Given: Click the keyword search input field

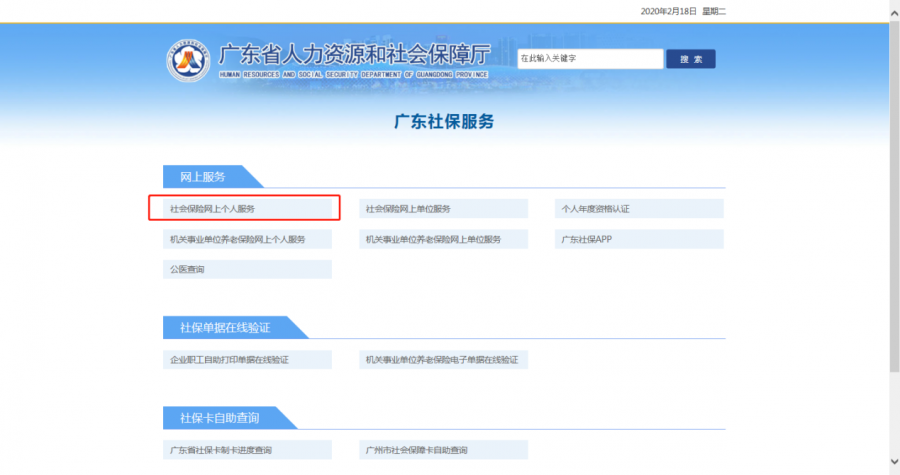Looking at the screenshot, I should tap(590, 59).
